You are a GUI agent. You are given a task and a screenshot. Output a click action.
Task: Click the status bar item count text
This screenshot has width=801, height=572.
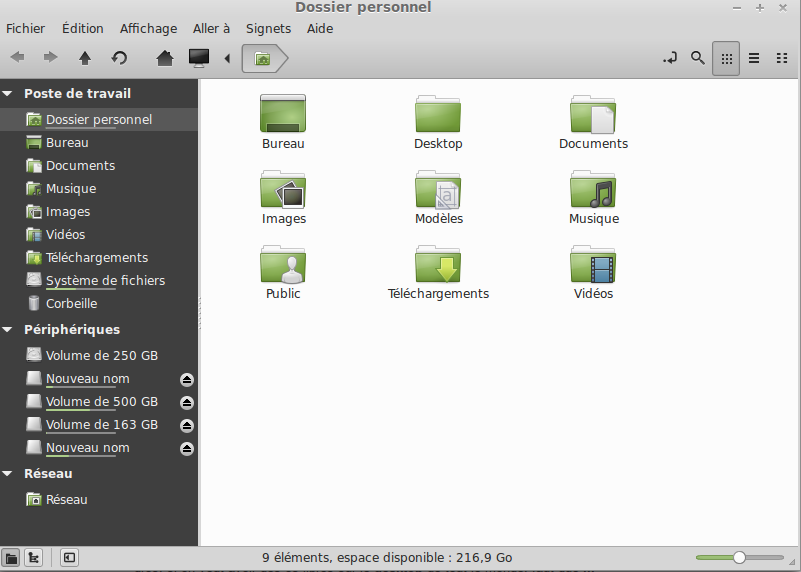tap(387, 557)
